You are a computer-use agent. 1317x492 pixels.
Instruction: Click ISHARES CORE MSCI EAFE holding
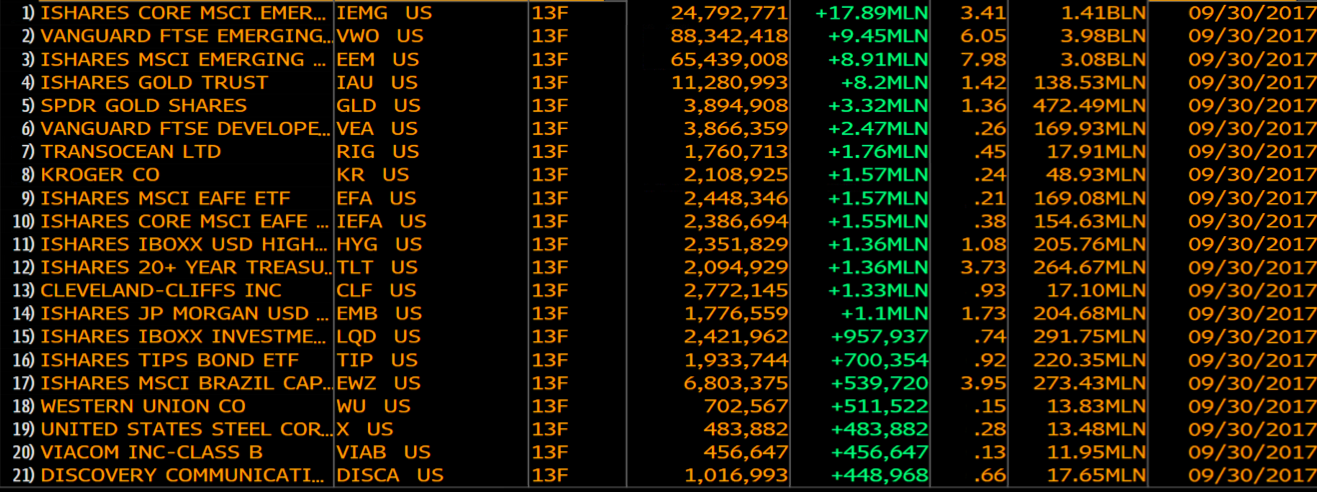coord(186,221)
